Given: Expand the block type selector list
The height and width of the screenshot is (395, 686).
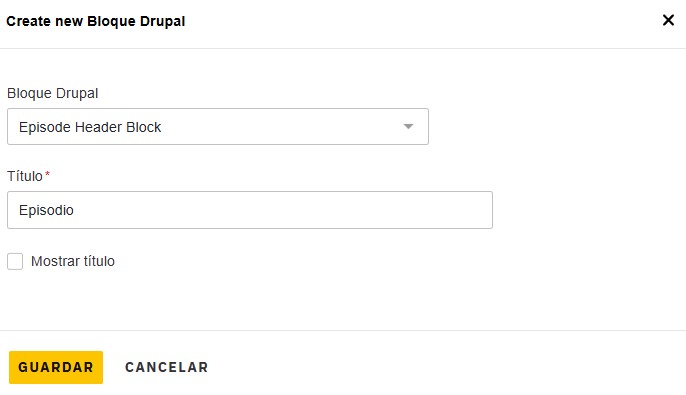Looking at the screenshot, I should tap(218, 126).
